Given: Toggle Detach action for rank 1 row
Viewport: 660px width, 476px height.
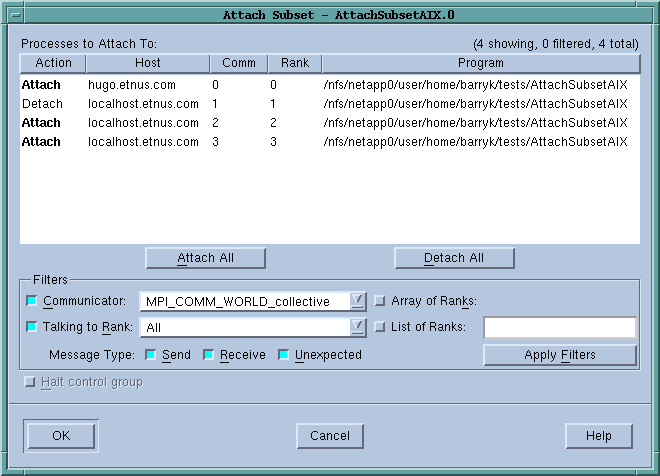Looking at the screenshot, I should point(42,104).
